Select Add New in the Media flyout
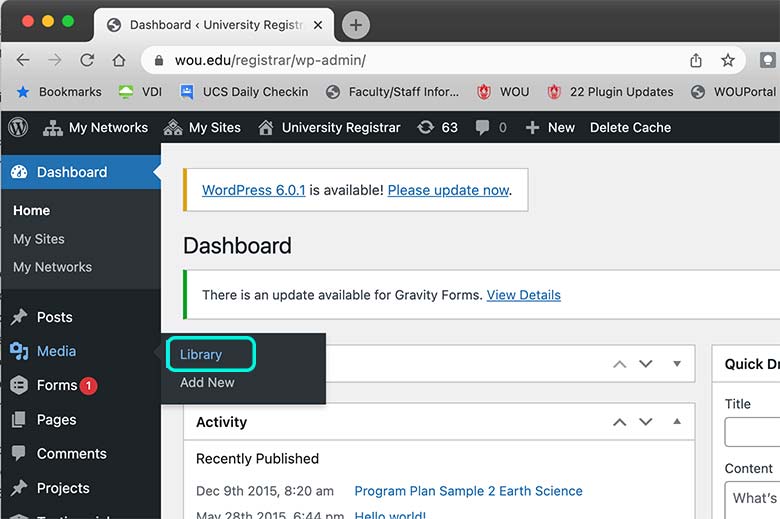This screenshot has width=780, height=519. pos(207,383)
